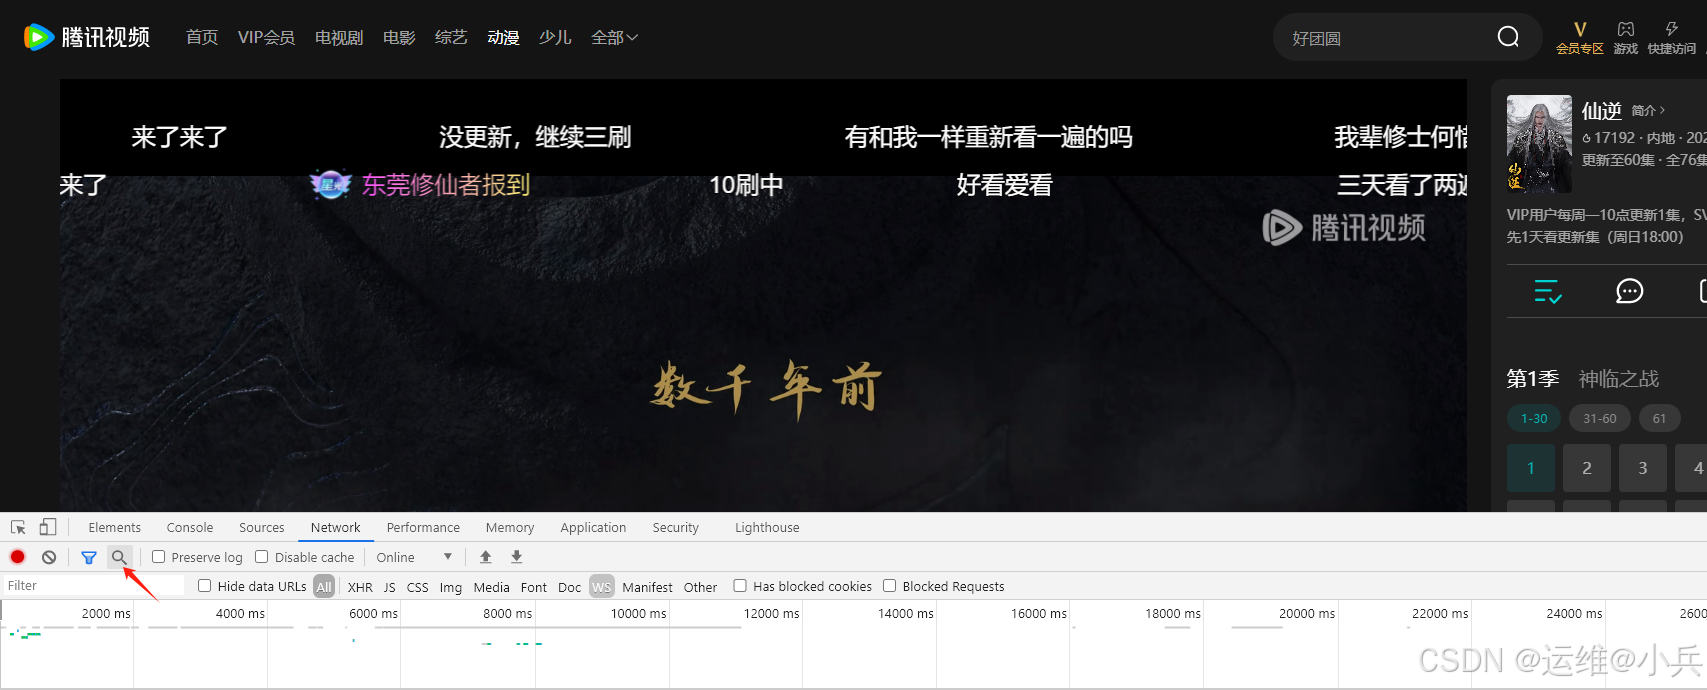The height and width of the screenshot is (690, 1707).
Task: Click the 仙逆 poster thumbnail
Action: [x=1539, y=144]
